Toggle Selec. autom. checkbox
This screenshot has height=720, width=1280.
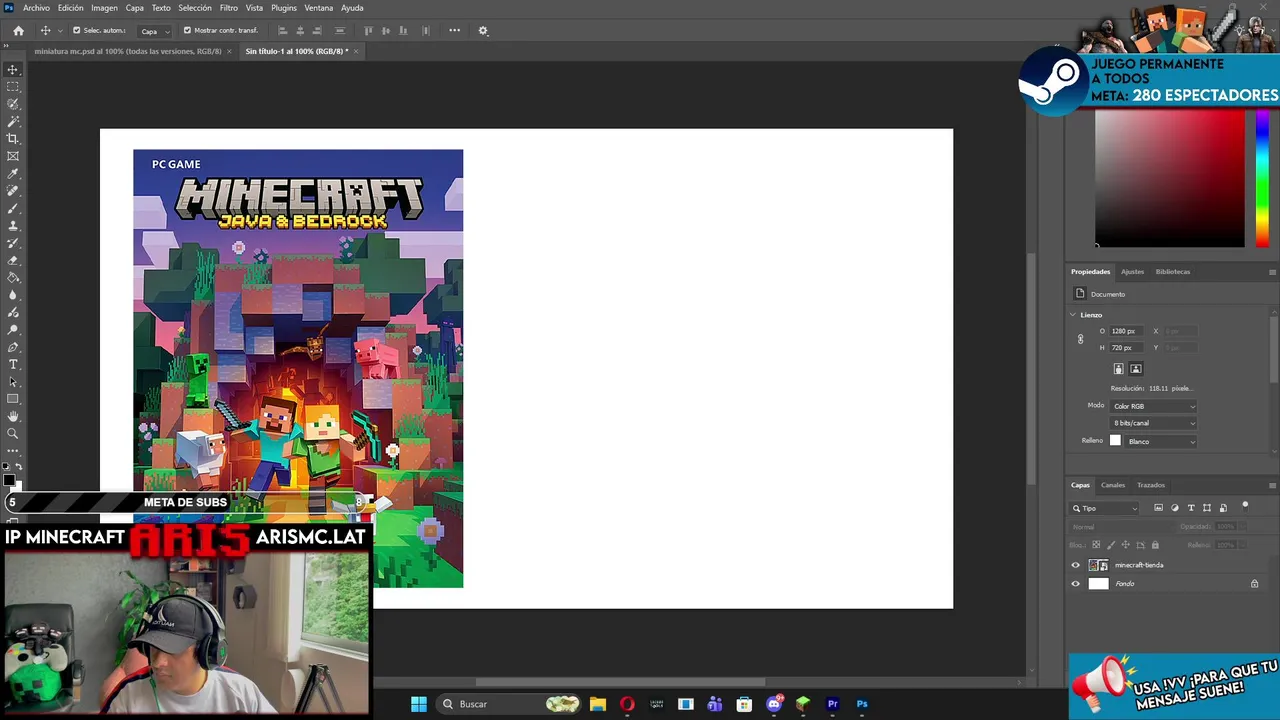[x=77, y=30]
